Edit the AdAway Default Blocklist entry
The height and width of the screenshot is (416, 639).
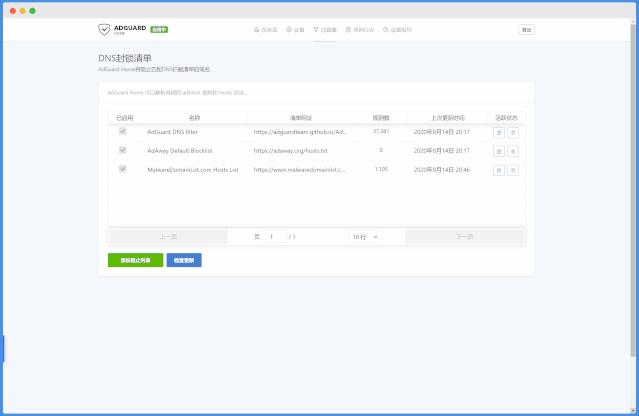(x=499, y=151)
